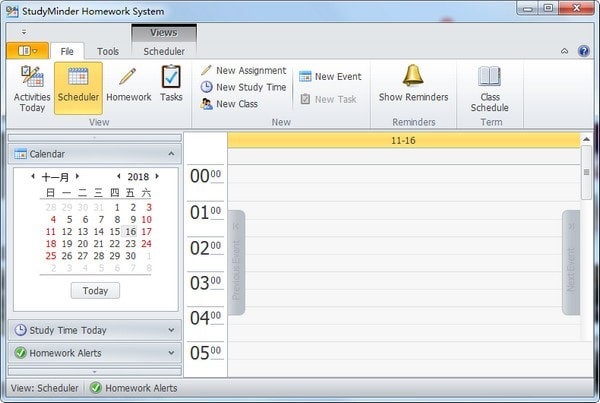Expand the Study Time Today panel
Image resolution: width=600 pixels, height=403 pixels.
pos(171,330)
